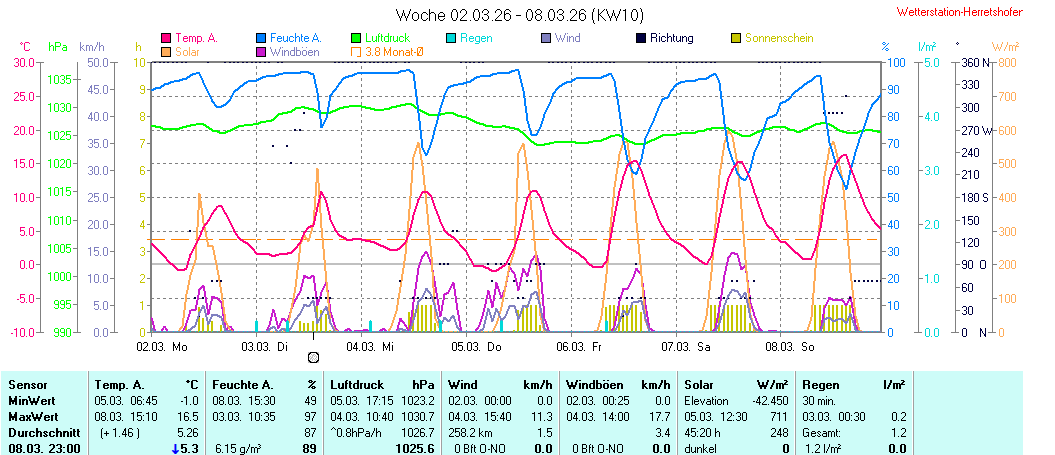Toggle the 3.8 Monat-Ø legend box
The width and height of the screenshot is (1055, 455).
tap(357, 51)
